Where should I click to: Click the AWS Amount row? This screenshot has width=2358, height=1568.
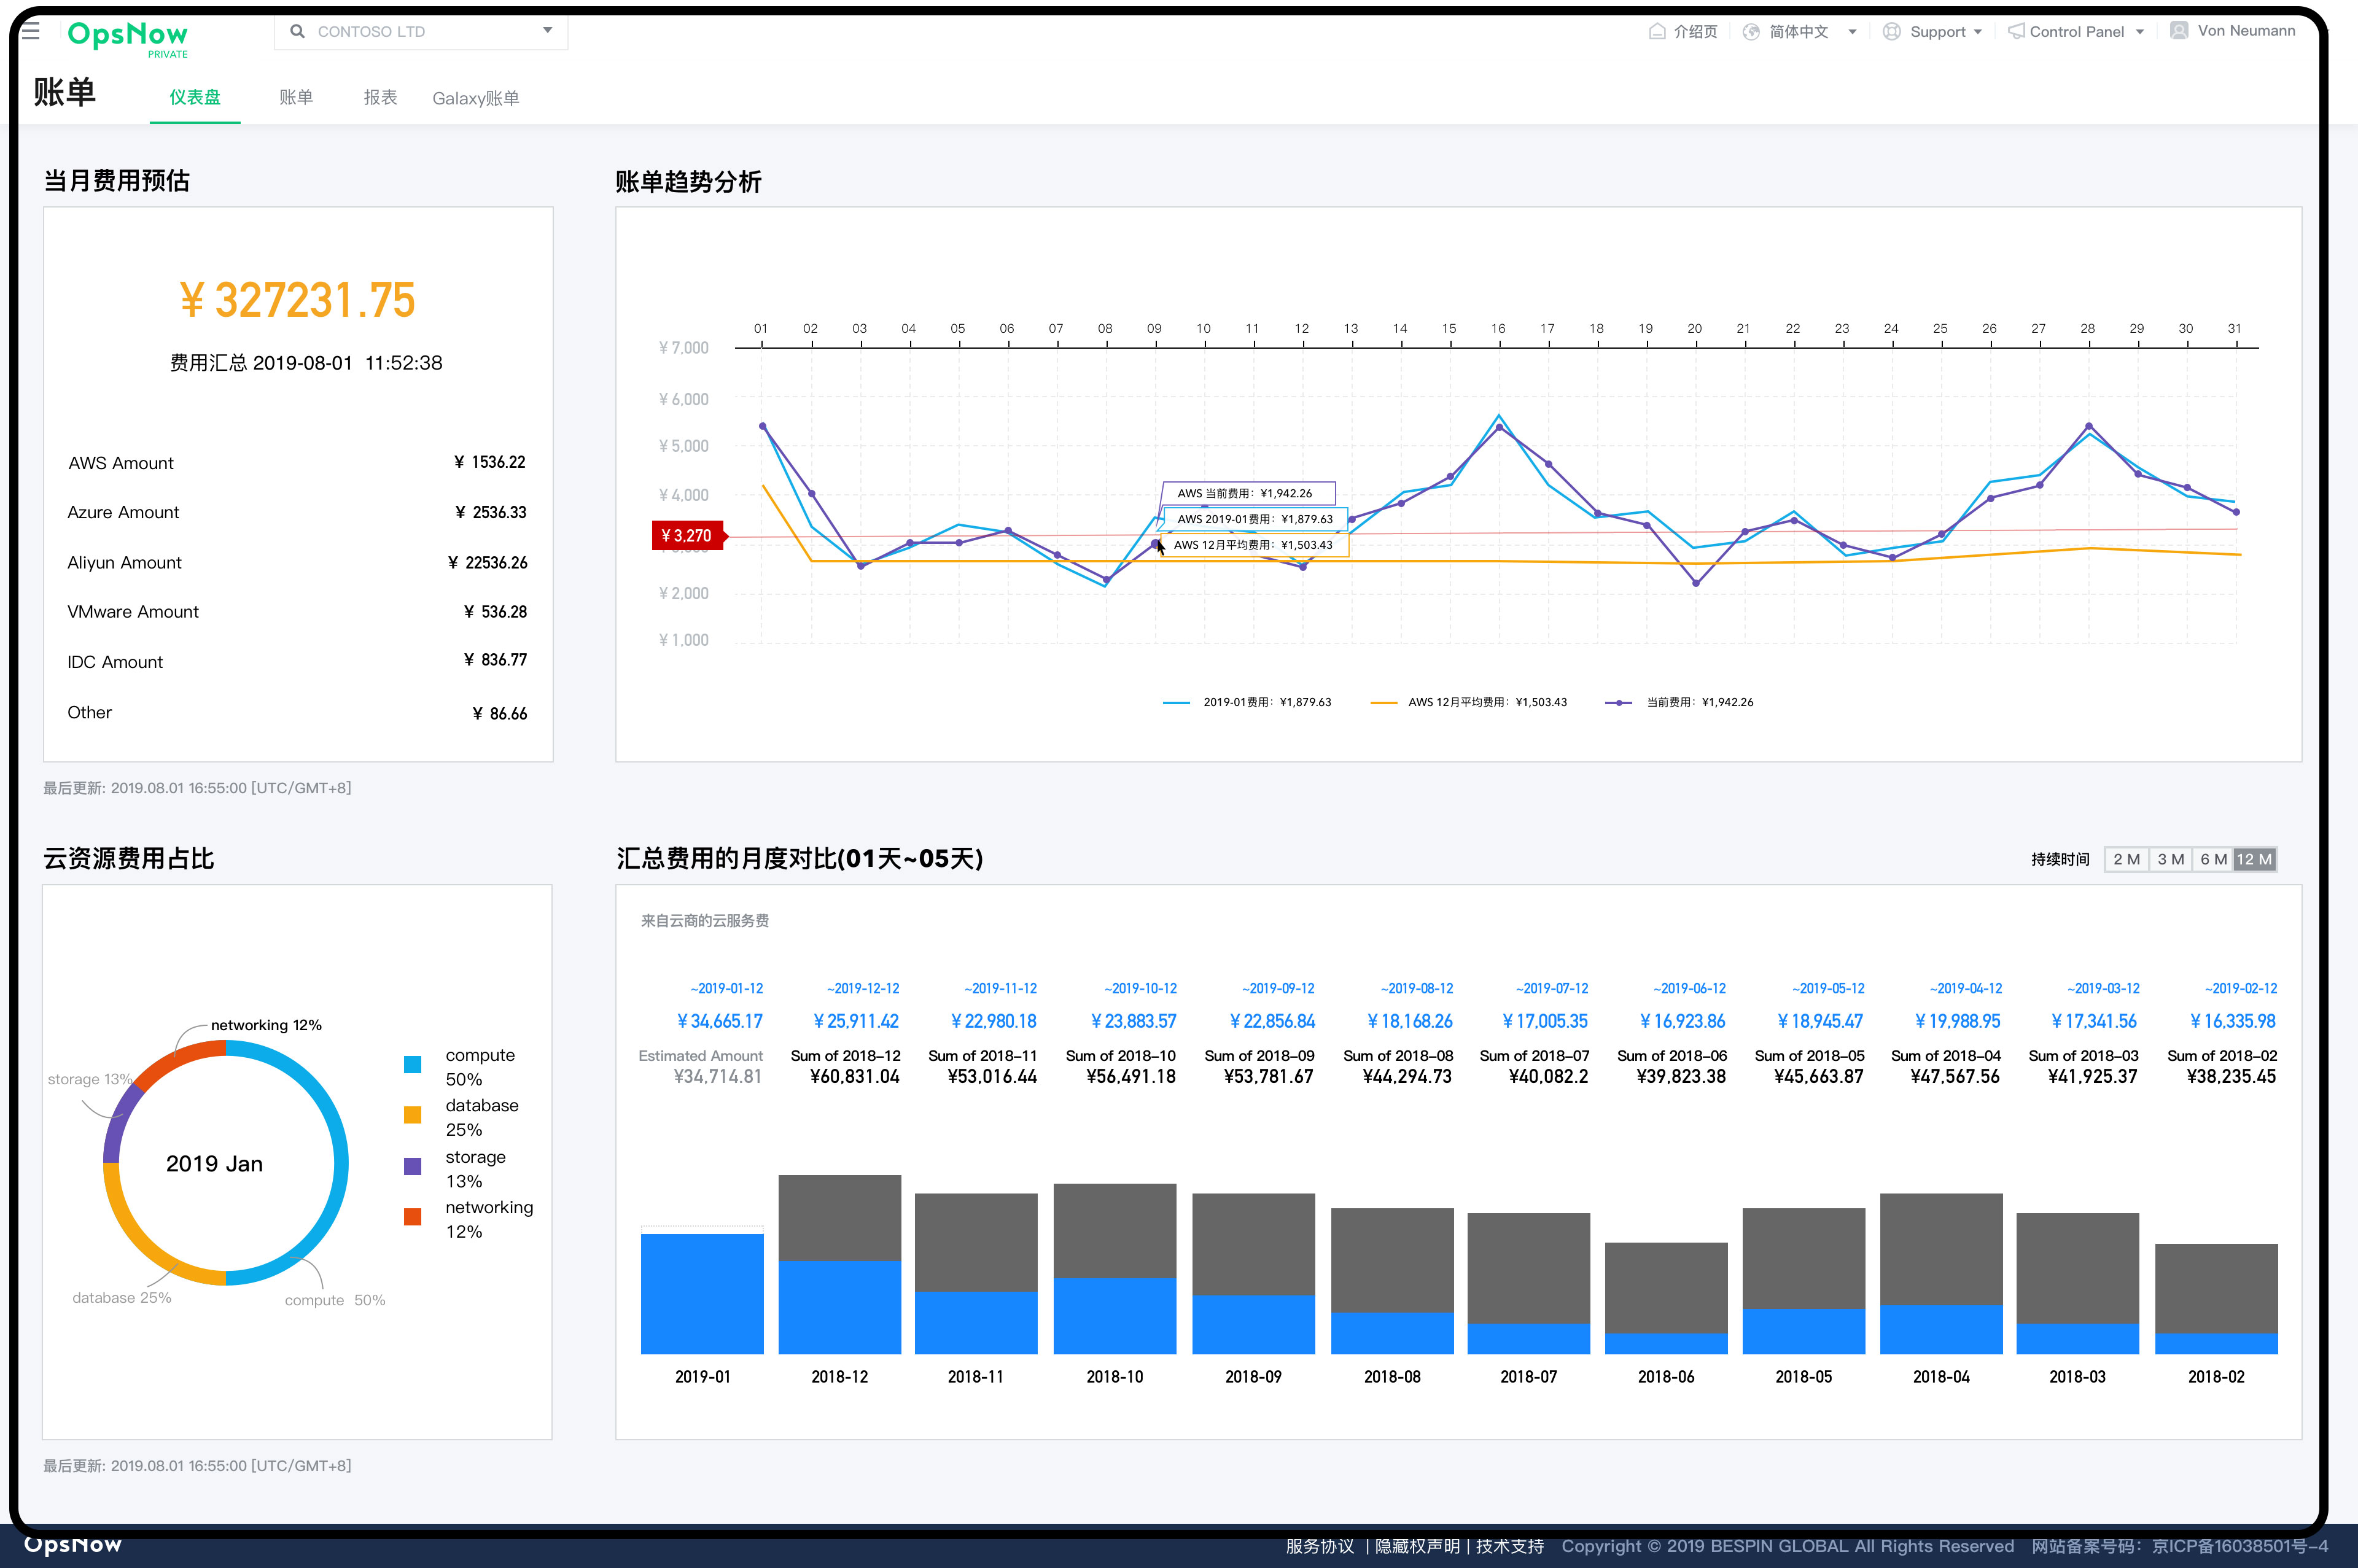(297, 463)
